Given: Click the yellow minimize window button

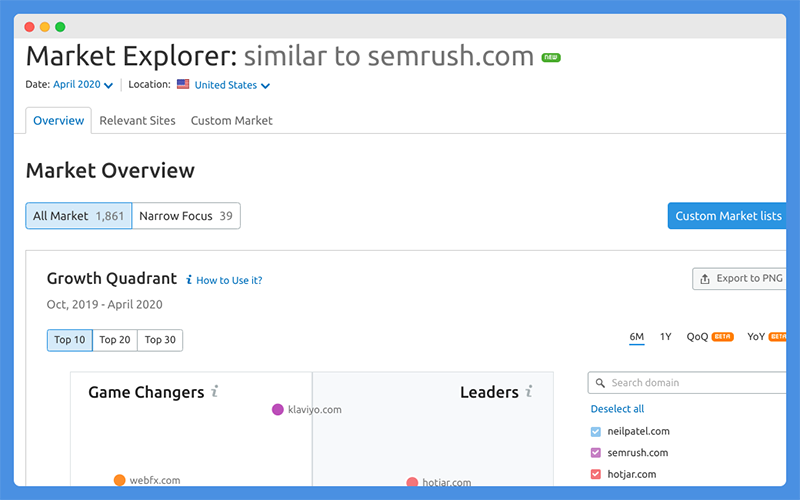Looking at the screenshot, I should [45, 27].
